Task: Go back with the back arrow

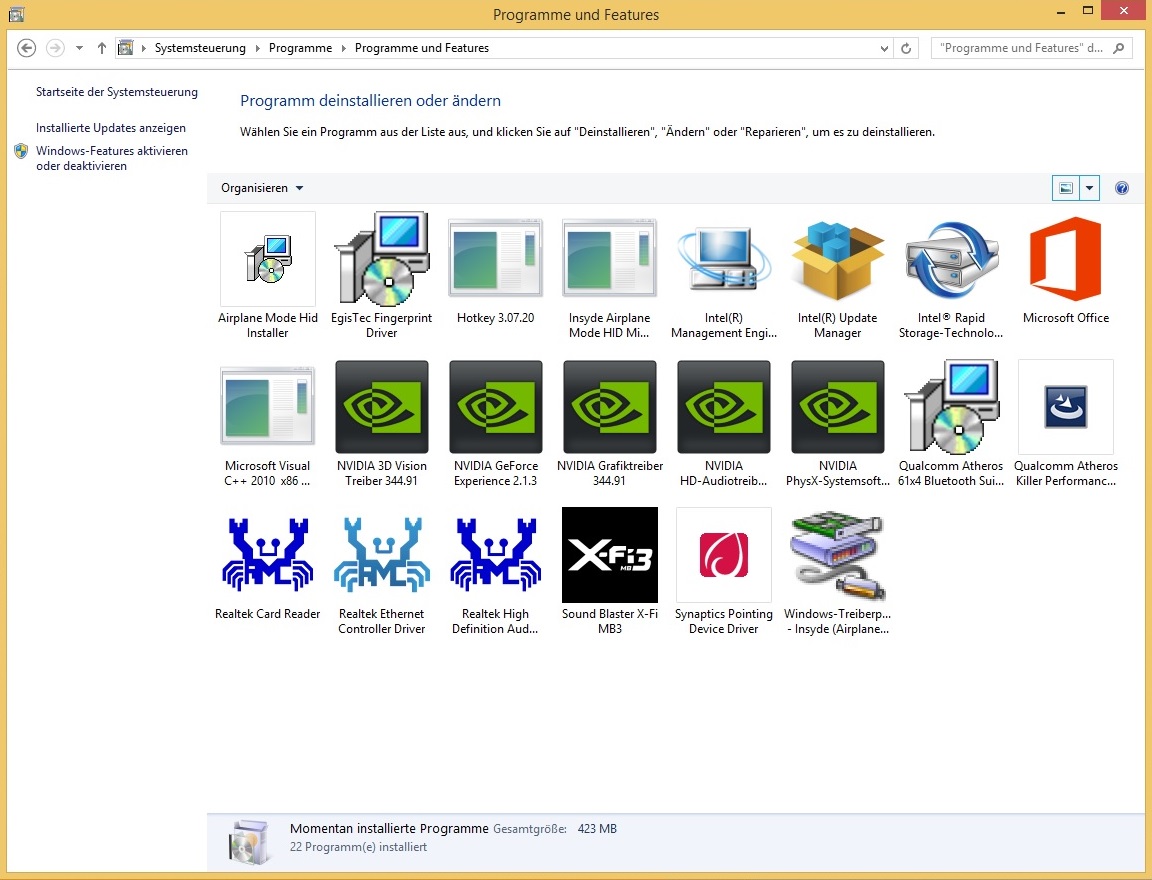Action: [x=26, y=48]
